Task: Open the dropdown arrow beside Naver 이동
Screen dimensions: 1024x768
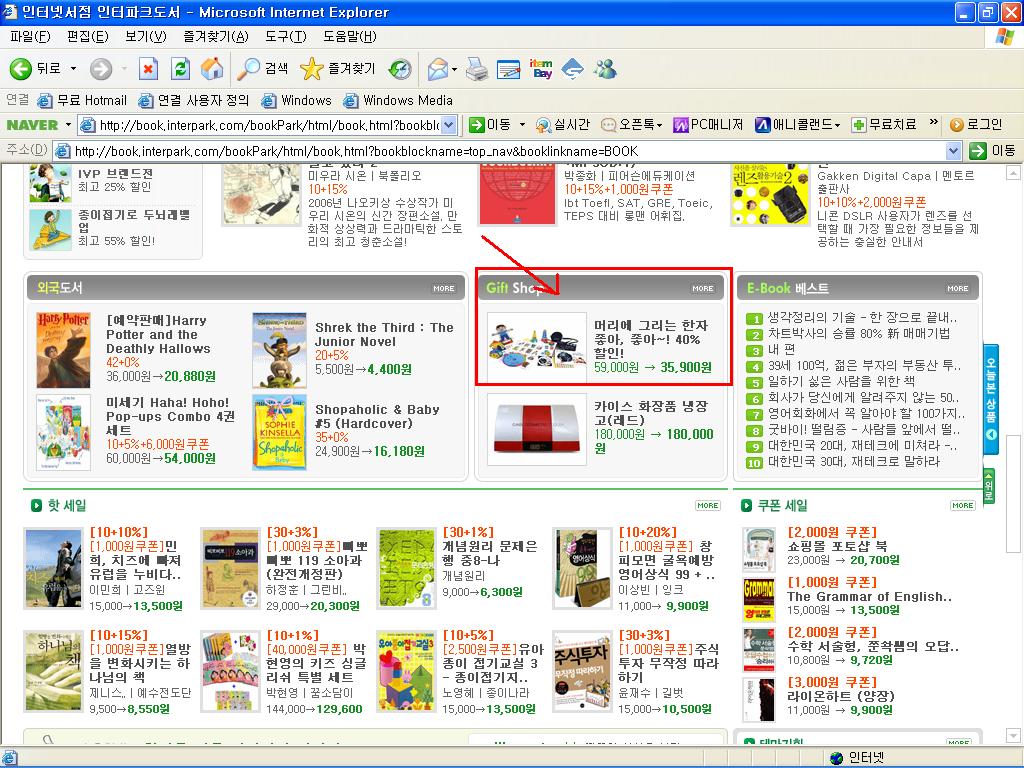Action: 522,124
